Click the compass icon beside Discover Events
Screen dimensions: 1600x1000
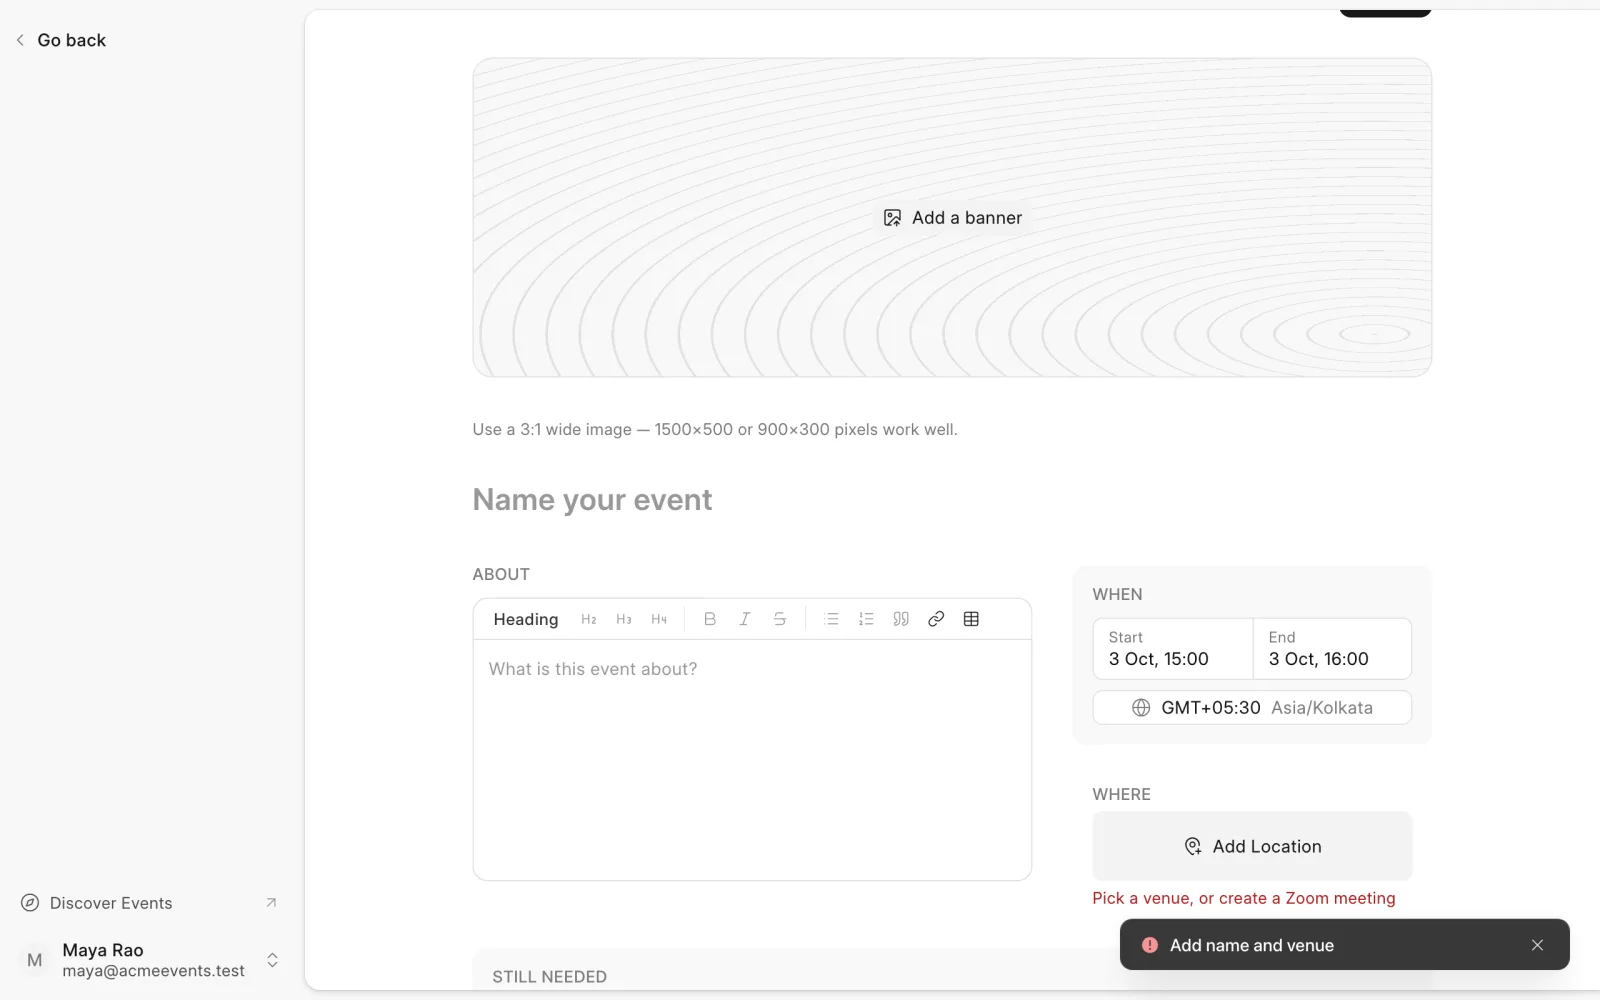[31, 903]
